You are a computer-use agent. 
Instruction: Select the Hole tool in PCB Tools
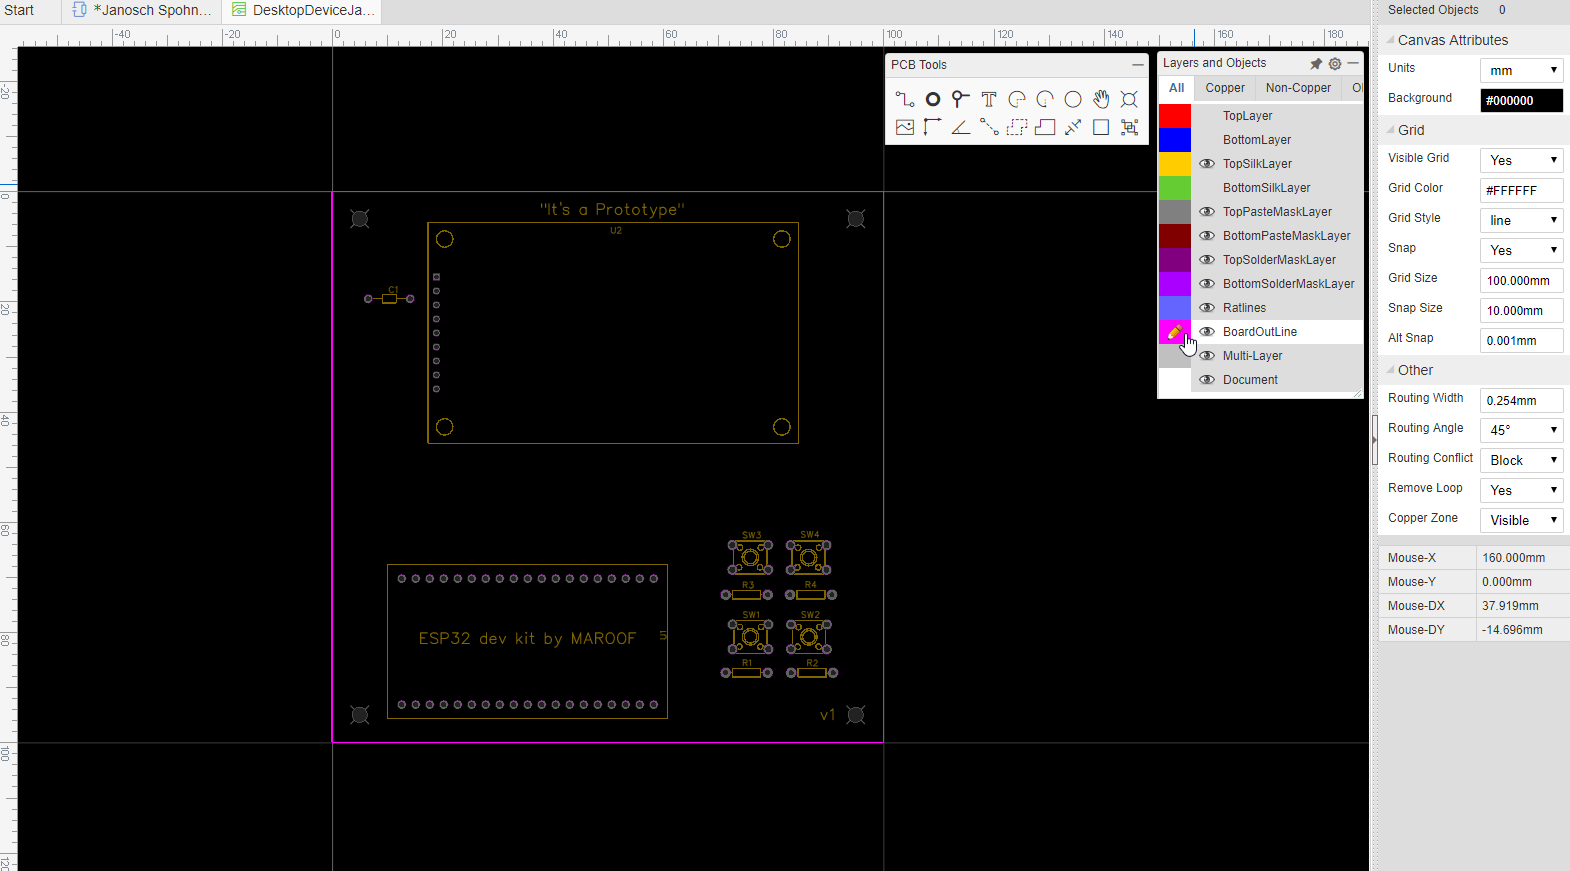point(1129,99)
